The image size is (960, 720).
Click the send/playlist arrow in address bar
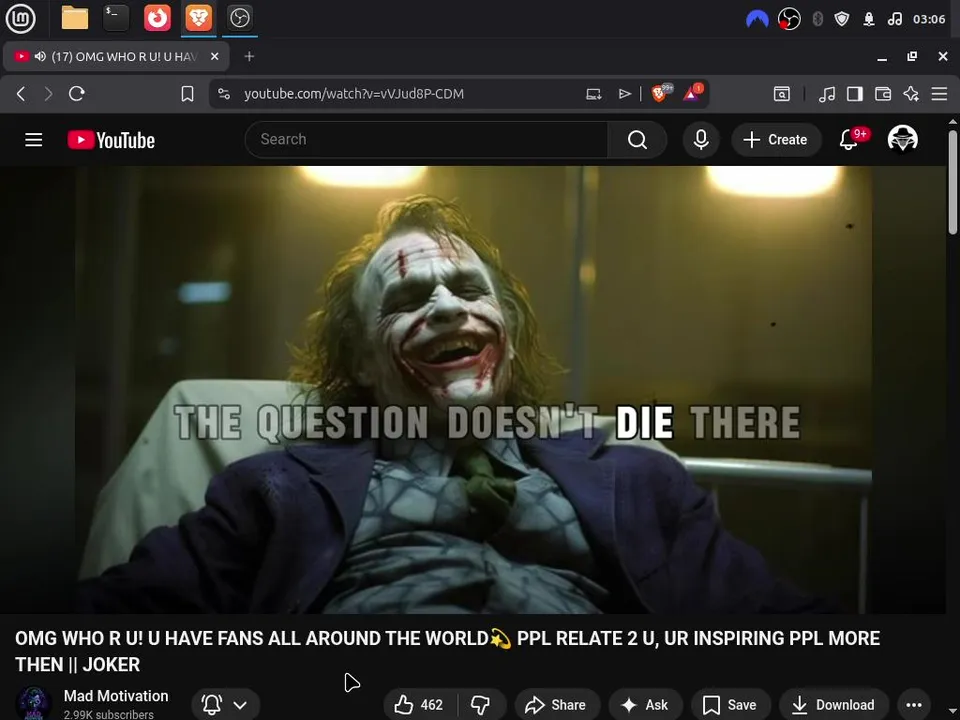624,94
